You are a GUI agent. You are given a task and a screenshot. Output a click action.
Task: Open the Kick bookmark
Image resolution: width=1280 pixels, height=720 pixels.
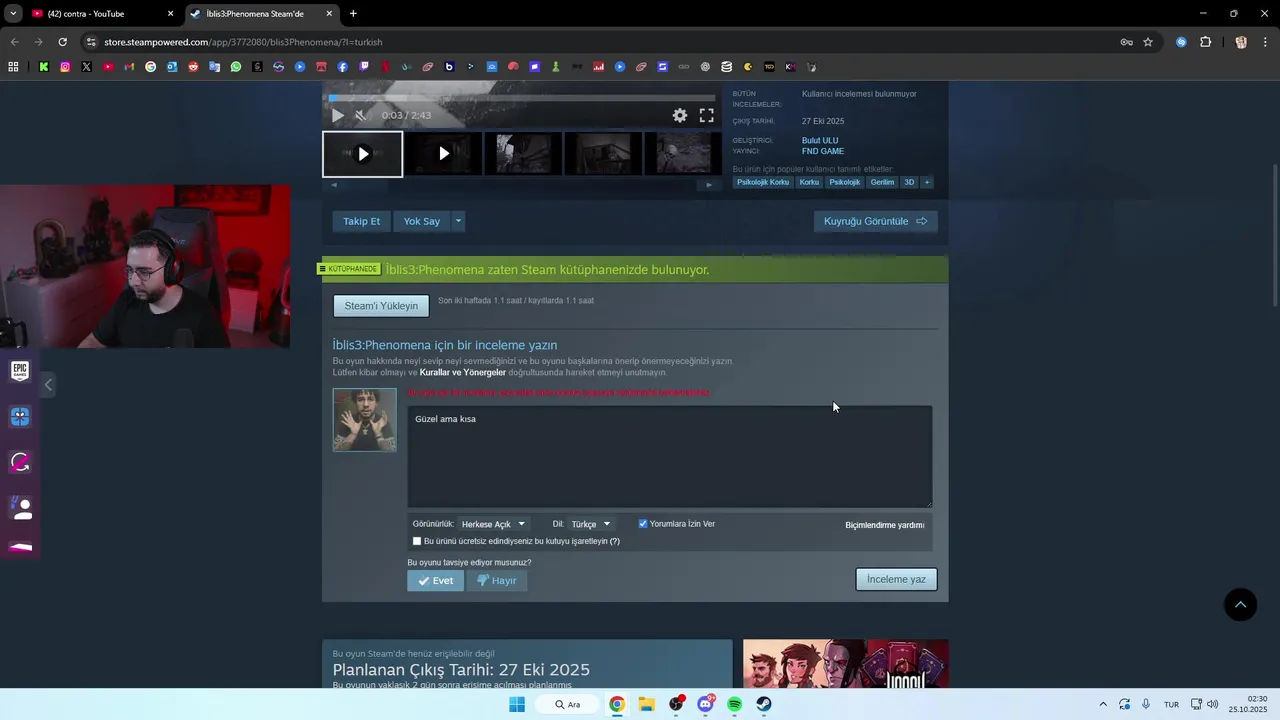(x=43, y=67)
